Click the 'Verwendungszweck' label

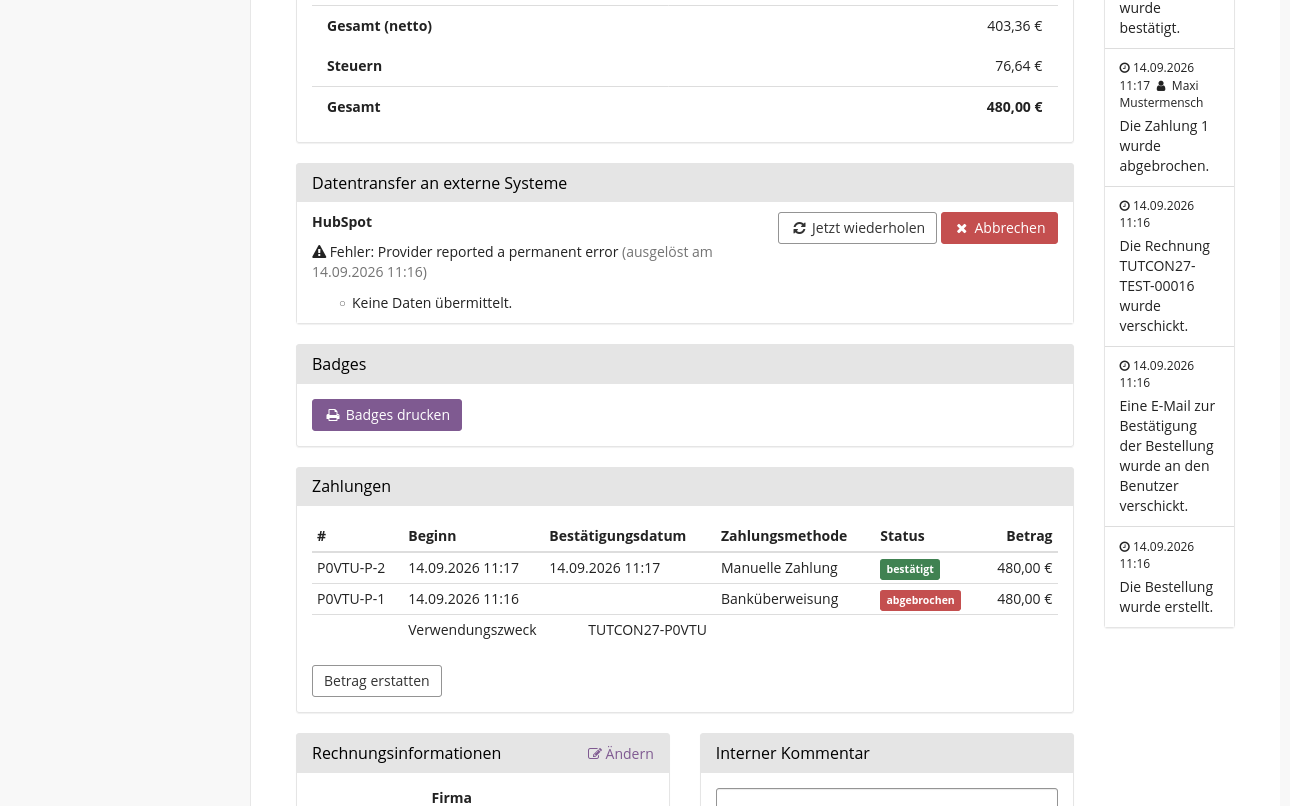472,630
